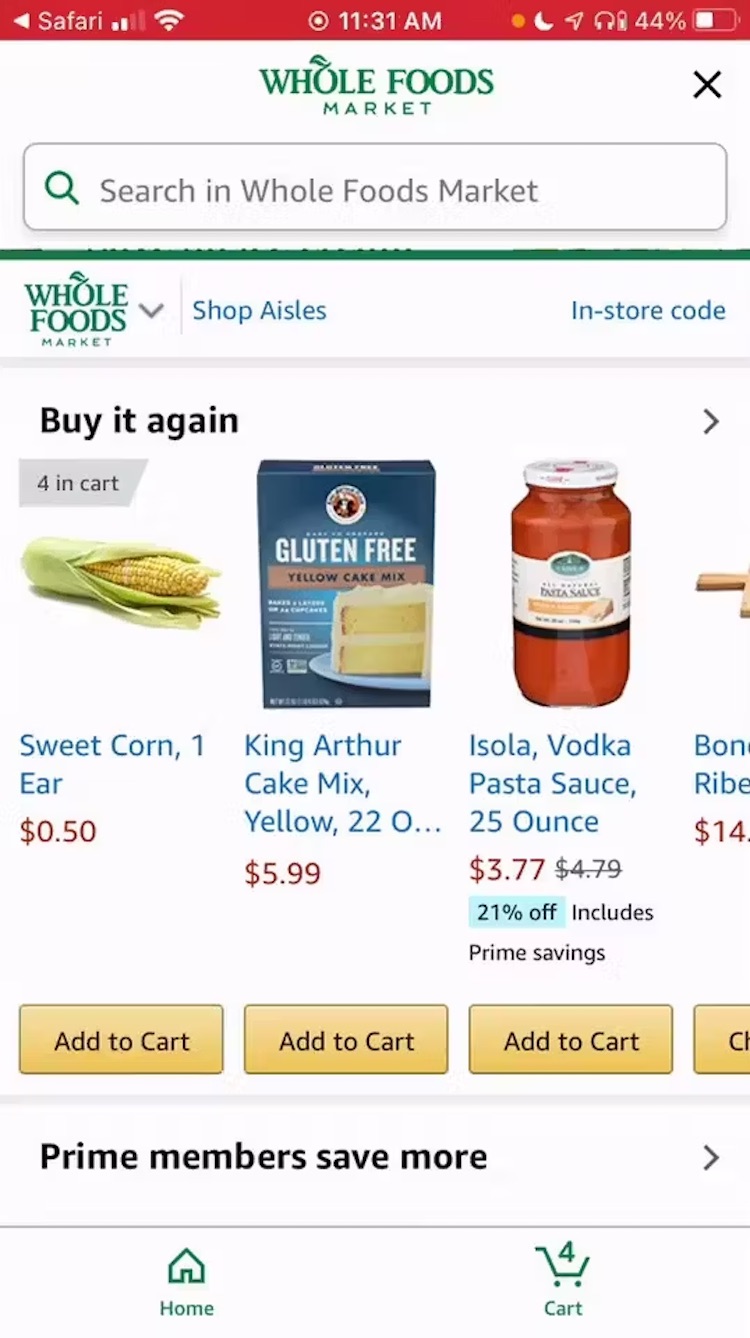Show the In-store code
Image resolution: width=750 pixels, height=1338 pixels.
[x=648, y=311]
